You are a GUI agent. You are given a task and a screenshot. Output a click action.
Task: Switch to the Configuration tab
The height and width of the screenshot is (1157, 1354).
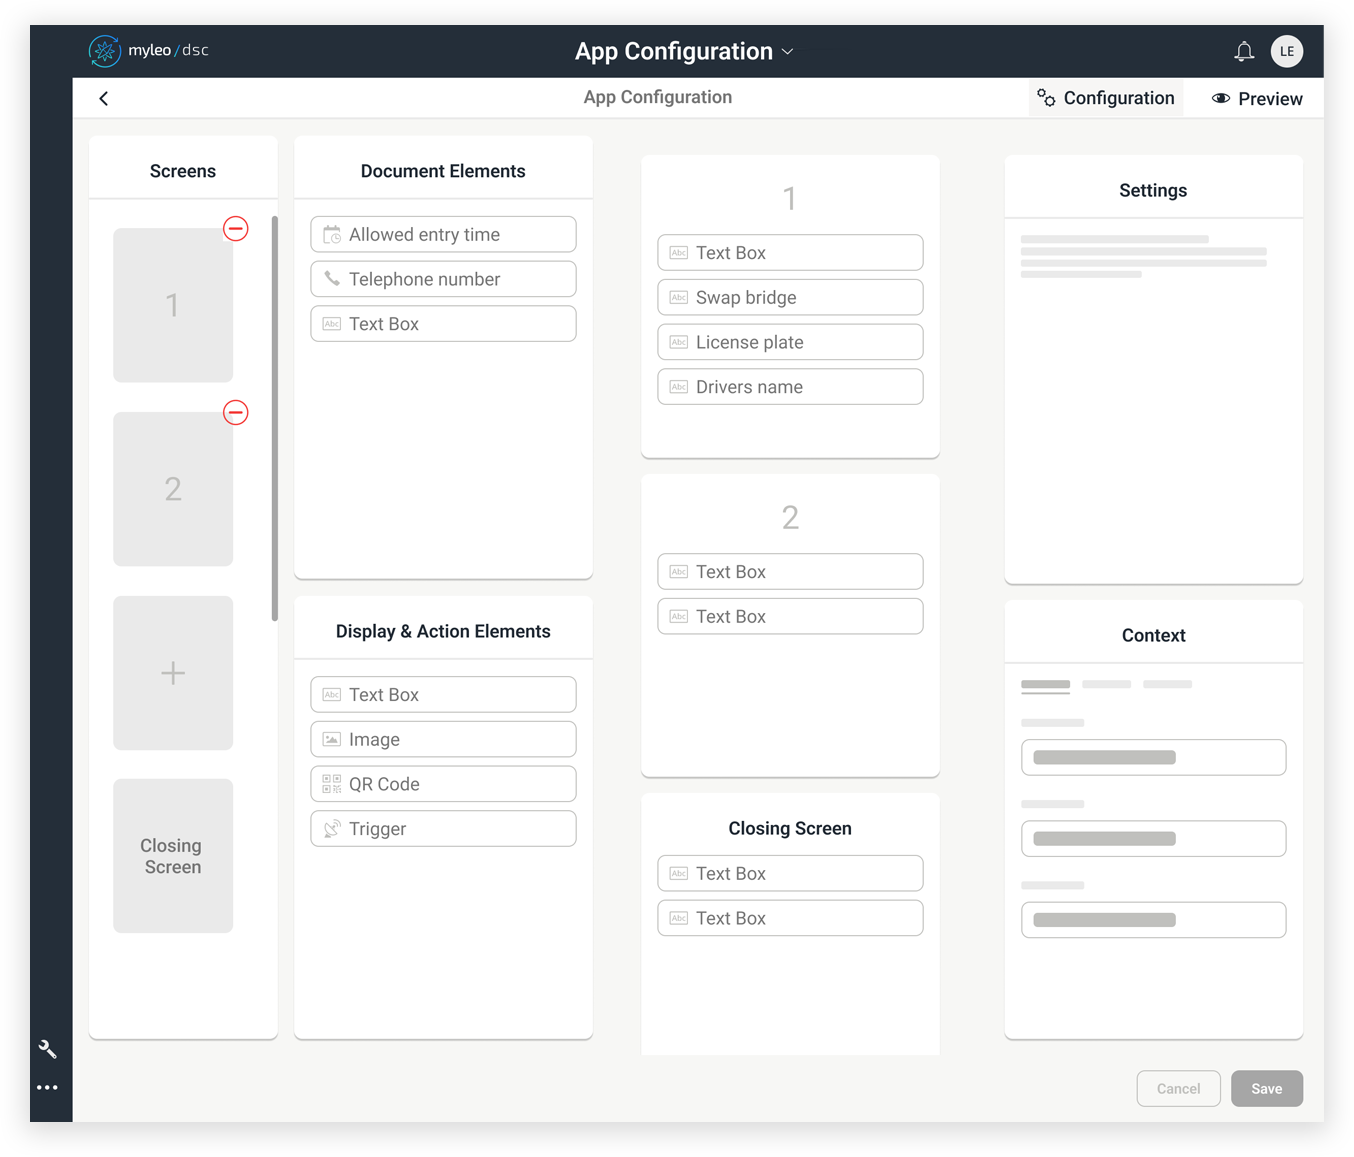pos(1106,98)
